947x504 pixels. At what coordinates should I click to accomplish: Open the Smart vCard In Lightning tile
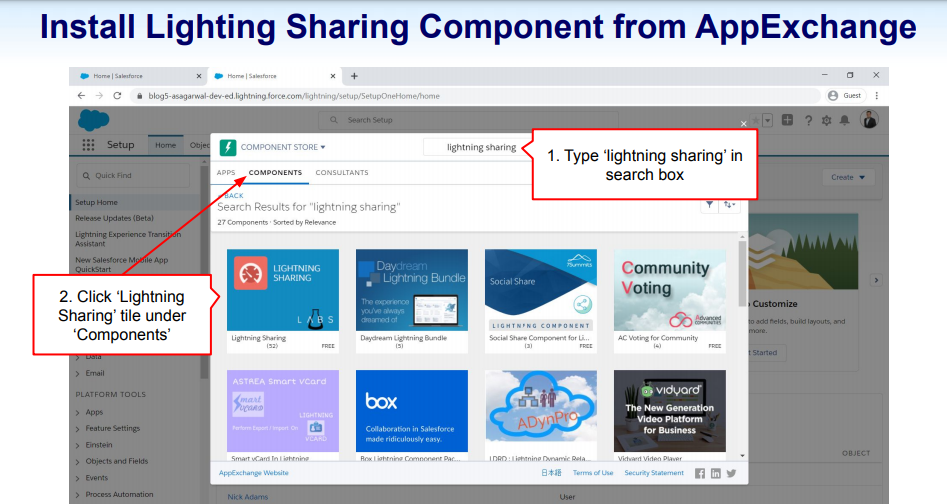(283, 416)
